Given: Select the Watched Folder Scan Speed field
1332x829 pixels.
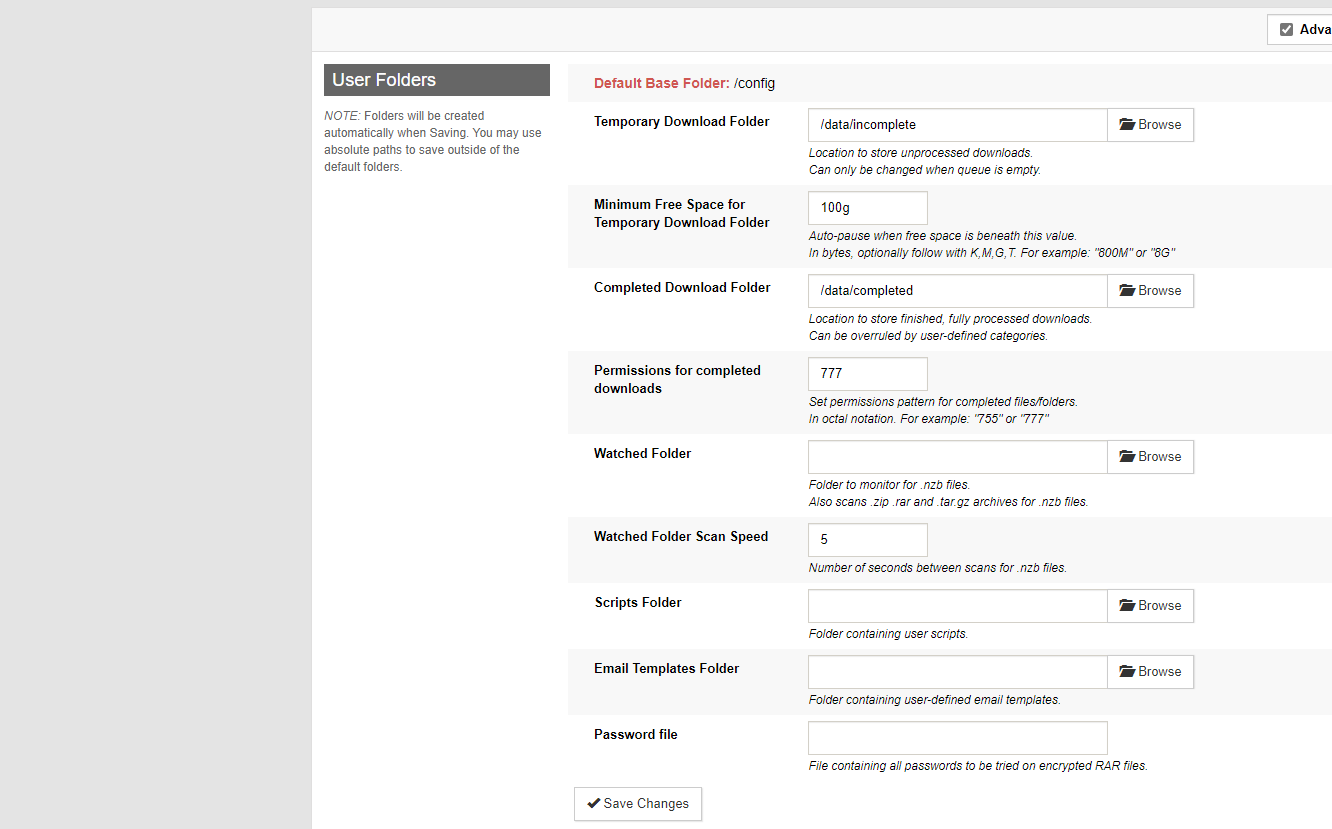Looking at the screenshot, I should click(x=867, y=540).
